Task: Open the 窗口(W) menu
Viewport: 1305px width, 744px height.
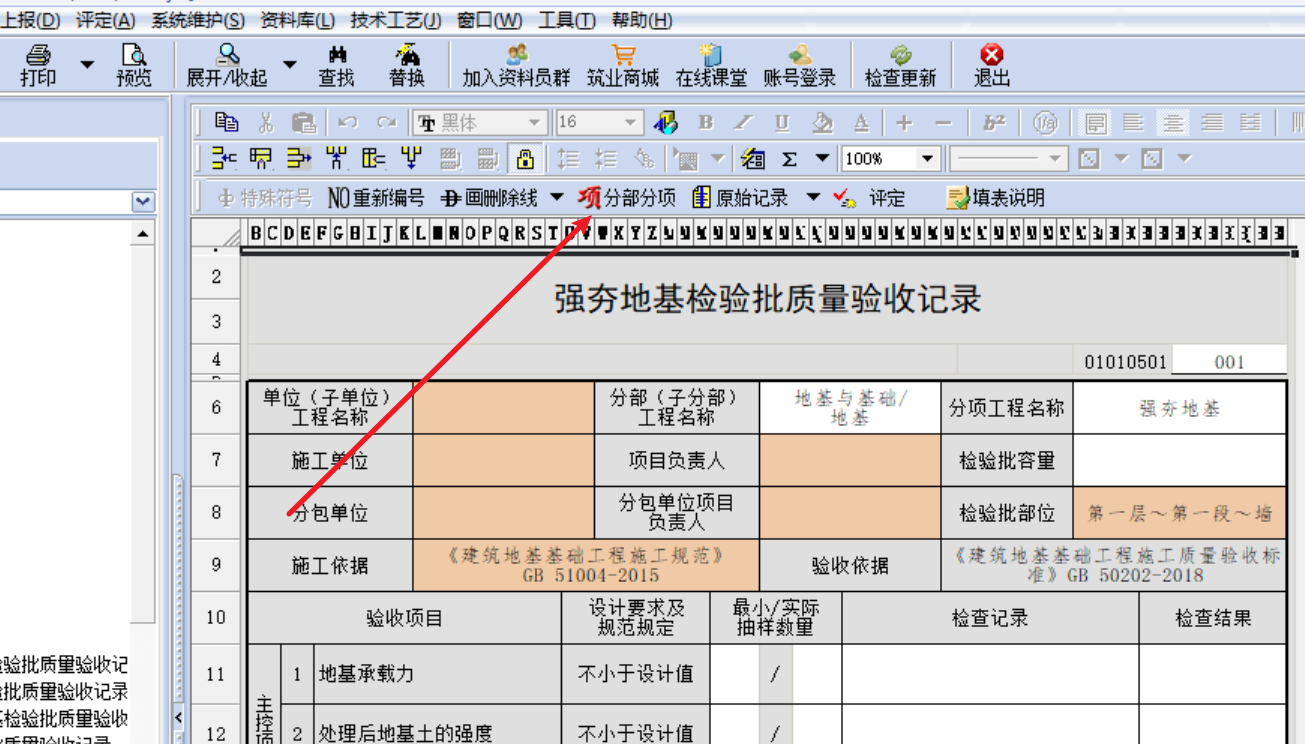Action: [x=489, y=20]
